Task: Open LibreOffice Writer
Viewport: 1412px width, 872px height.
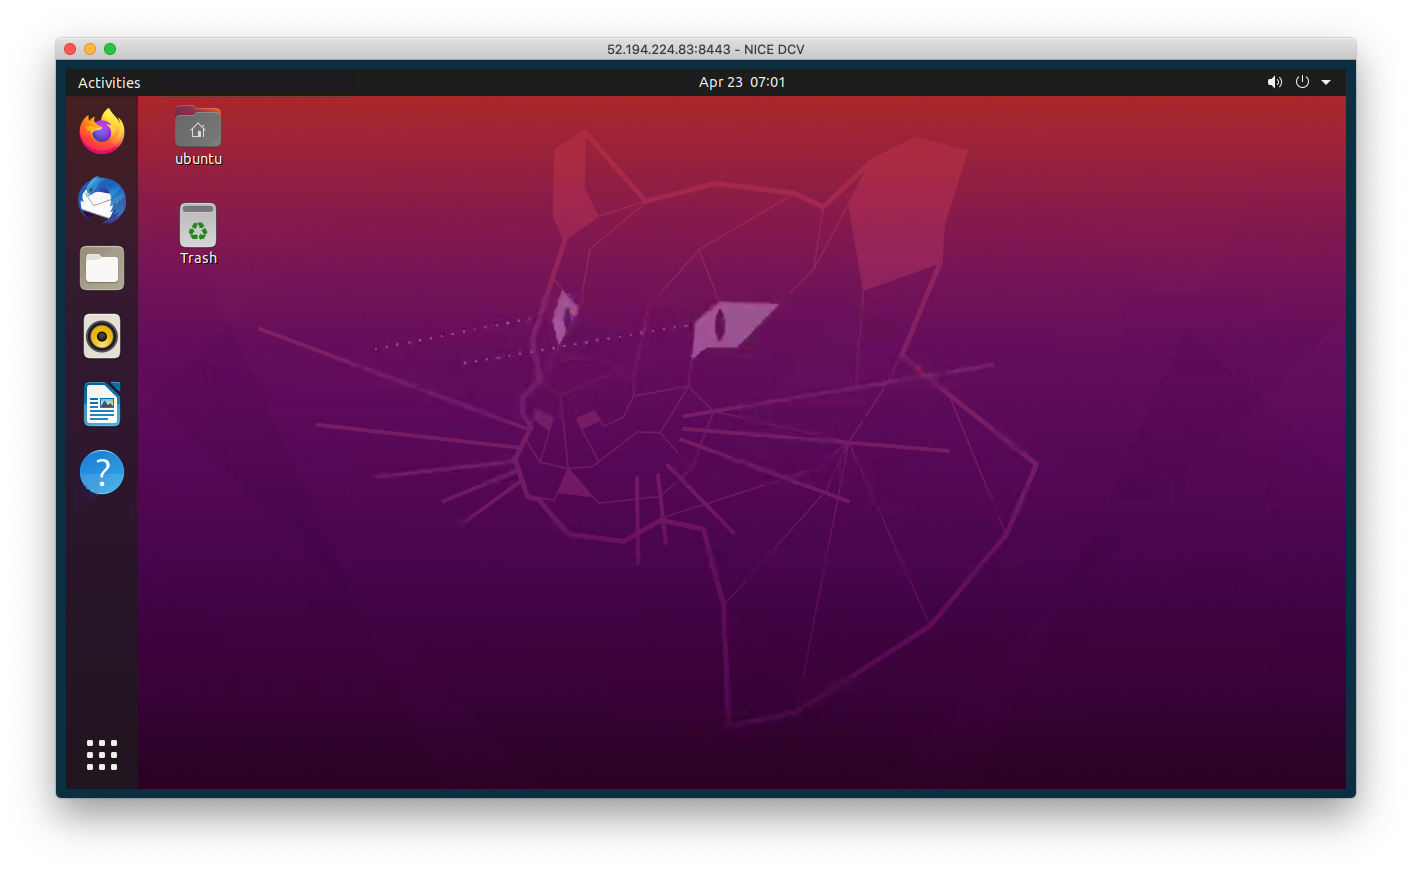Action: pos(101,403)
